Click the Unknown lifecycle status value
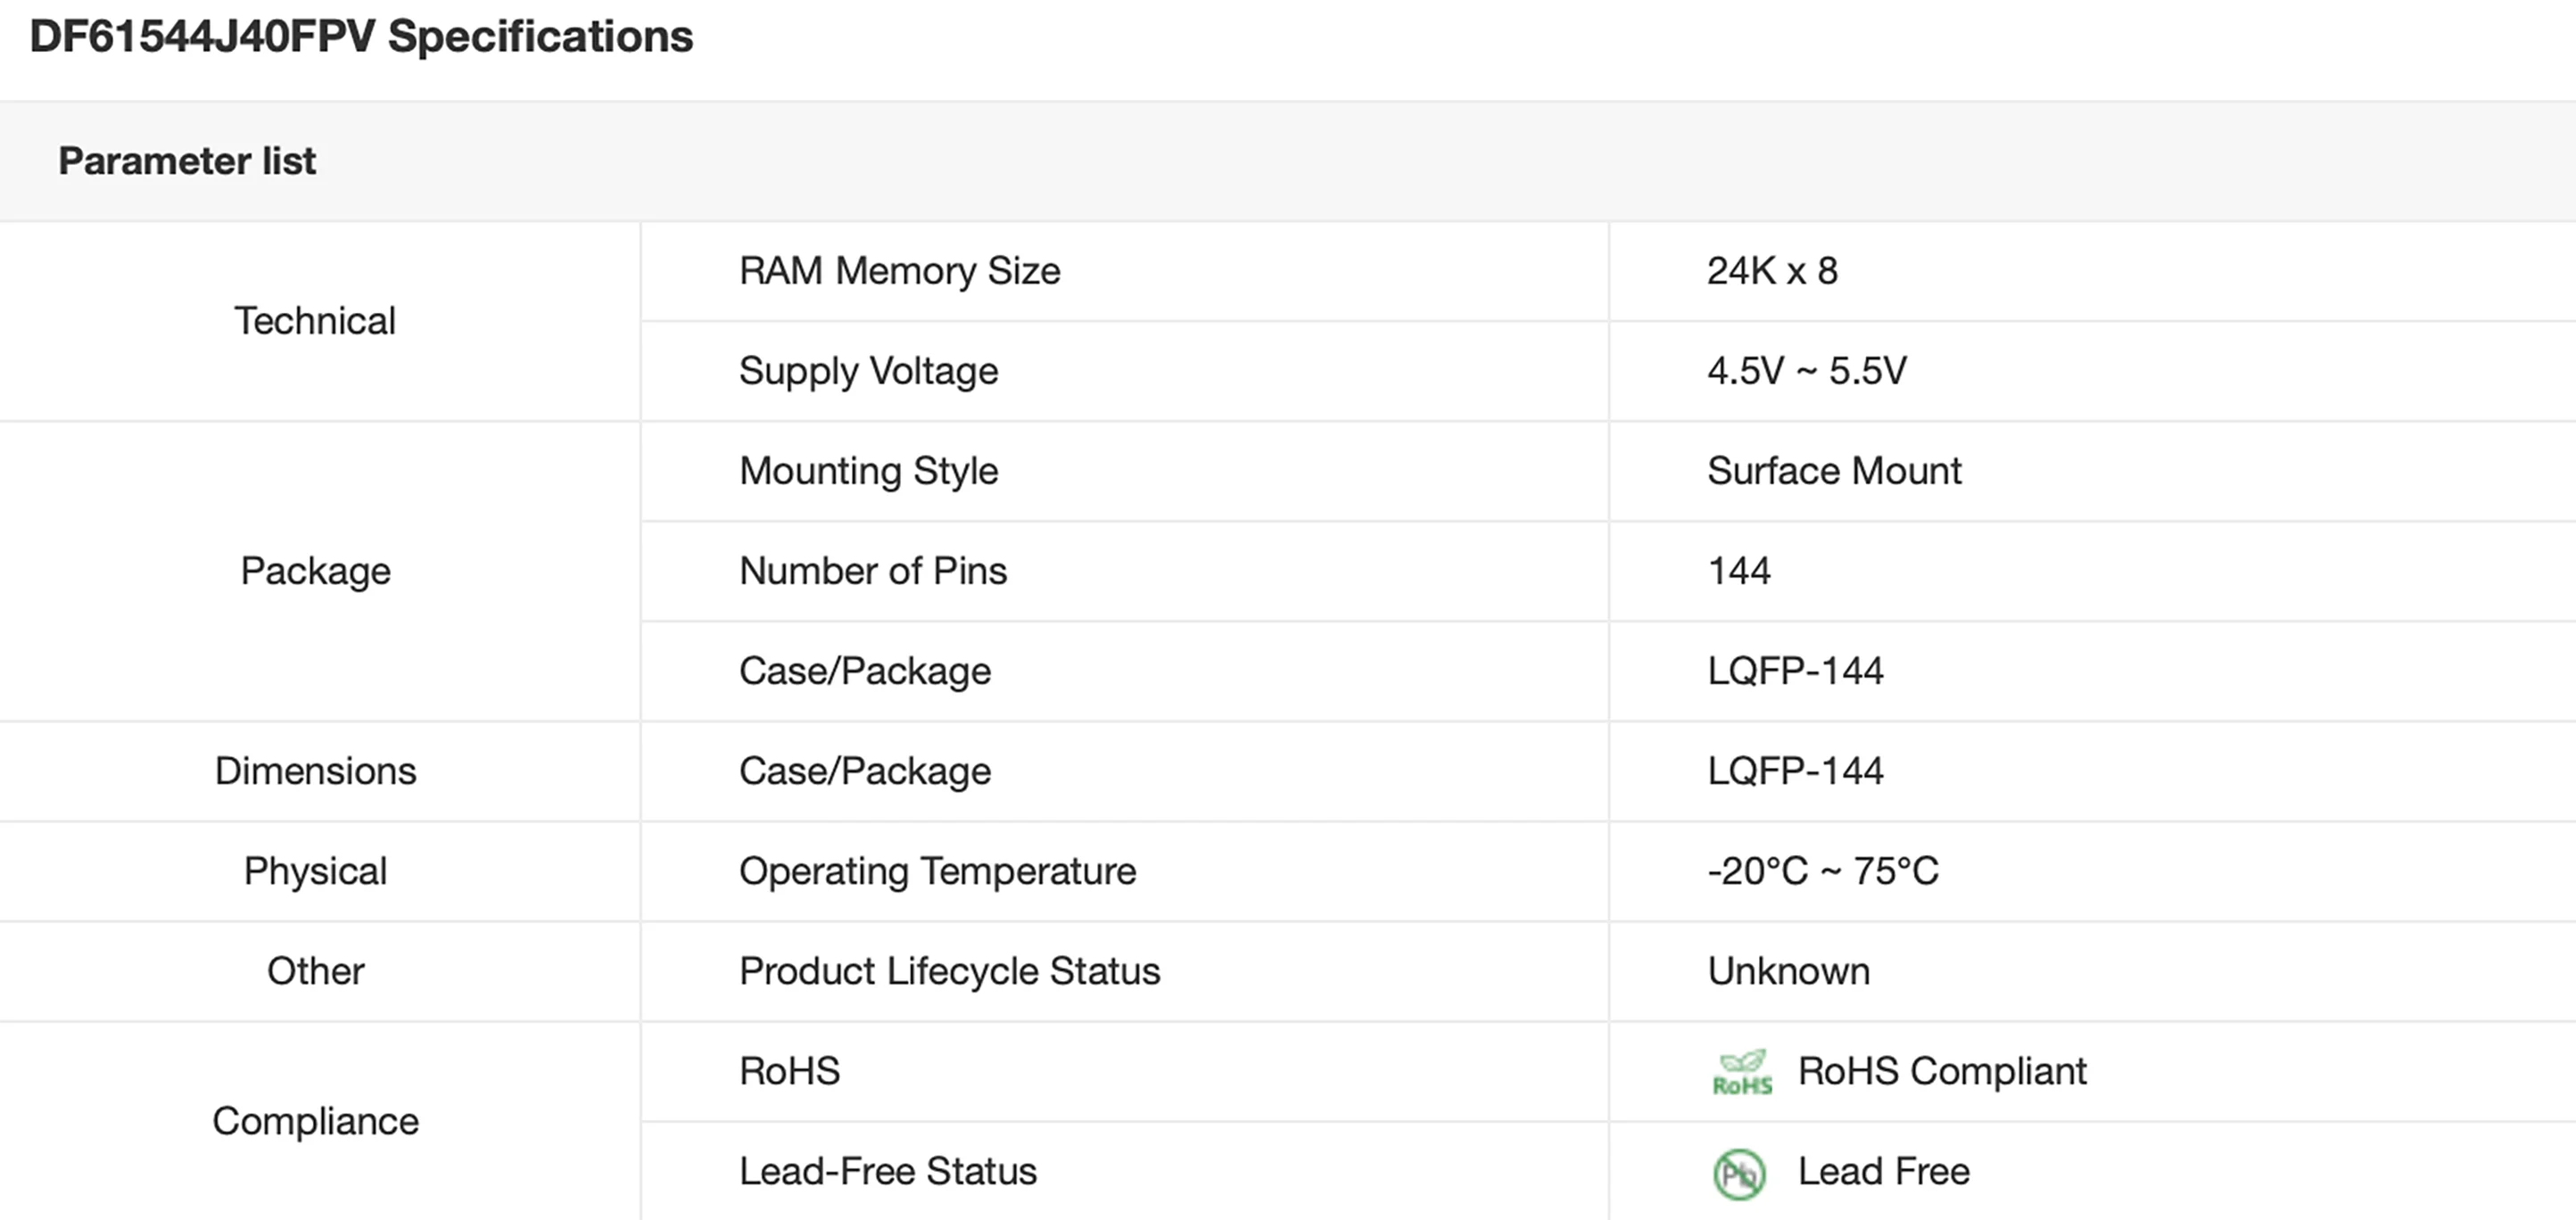This screenshot has width=2576, height=1220. click(x=1788, y=971)
